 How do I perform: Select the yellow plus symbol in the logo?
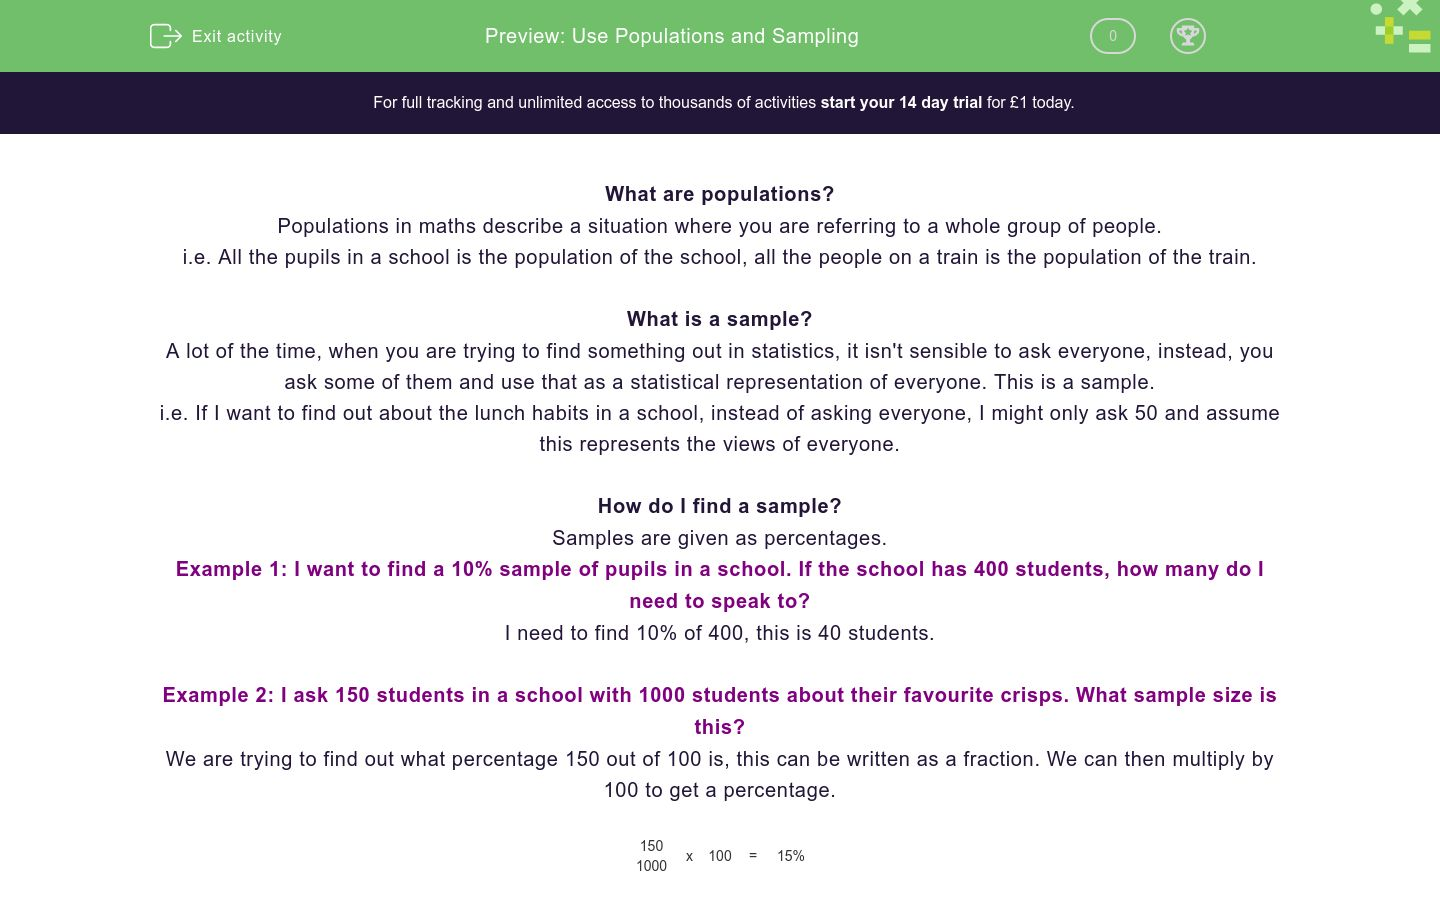tap(1389, 31)
